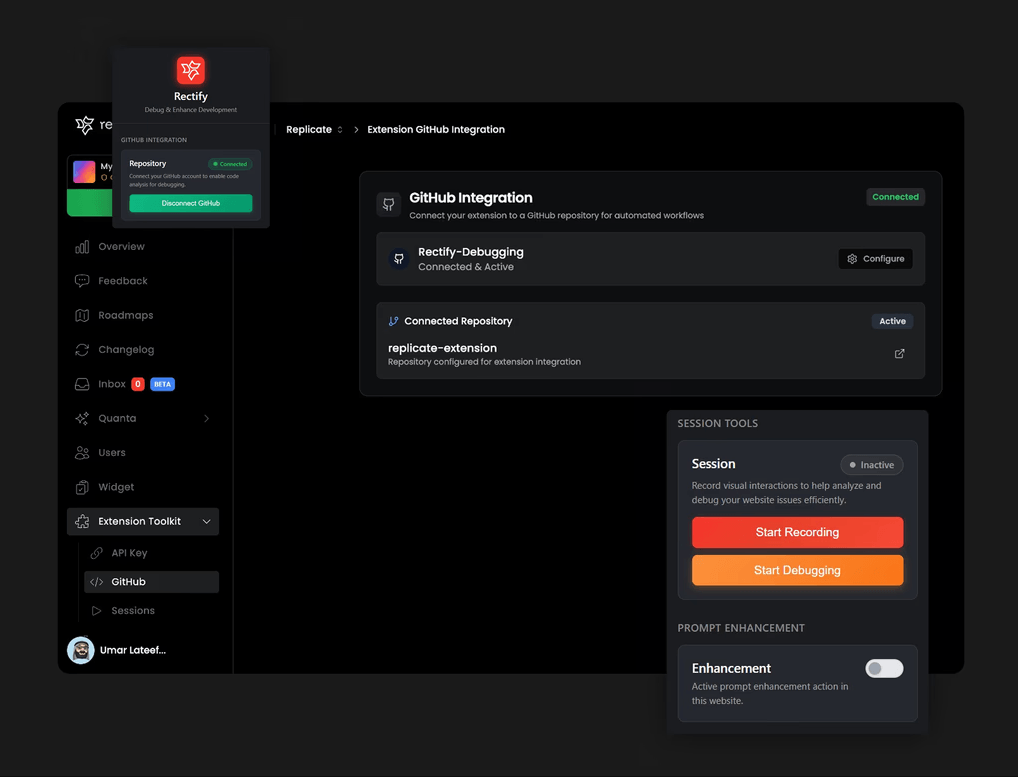Open Overview in the sidebar
Screen dimensions: 1018x777
click(143, 247)
